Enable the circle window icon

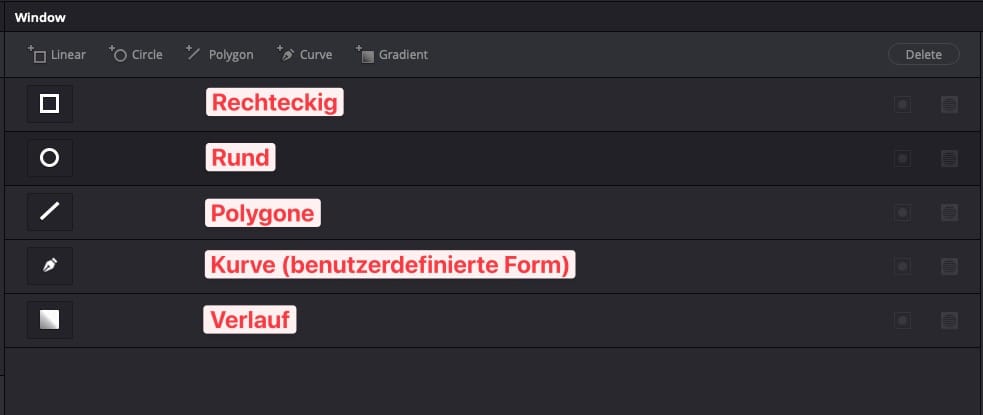tap(50, 157)
